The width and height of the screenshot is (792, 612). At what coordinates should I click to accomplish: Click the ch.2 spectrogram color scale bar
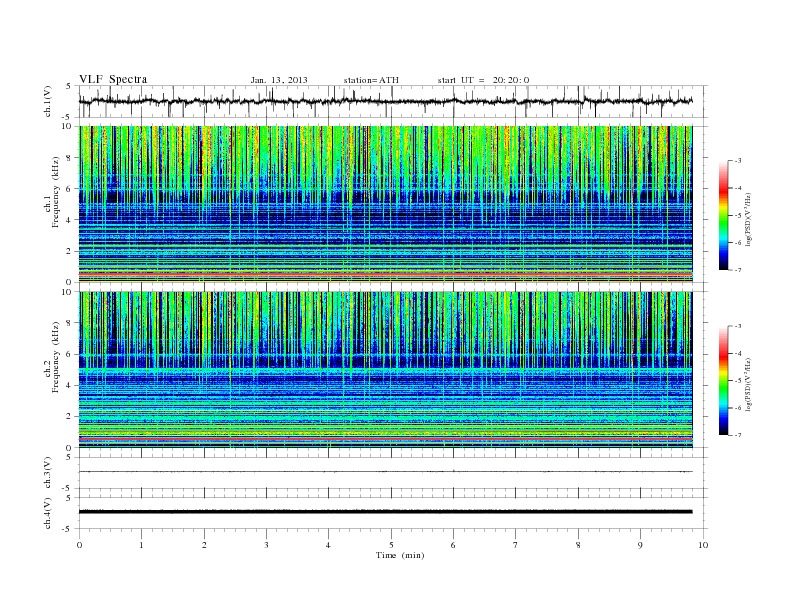pyautogui.click(x=724, y=381)
